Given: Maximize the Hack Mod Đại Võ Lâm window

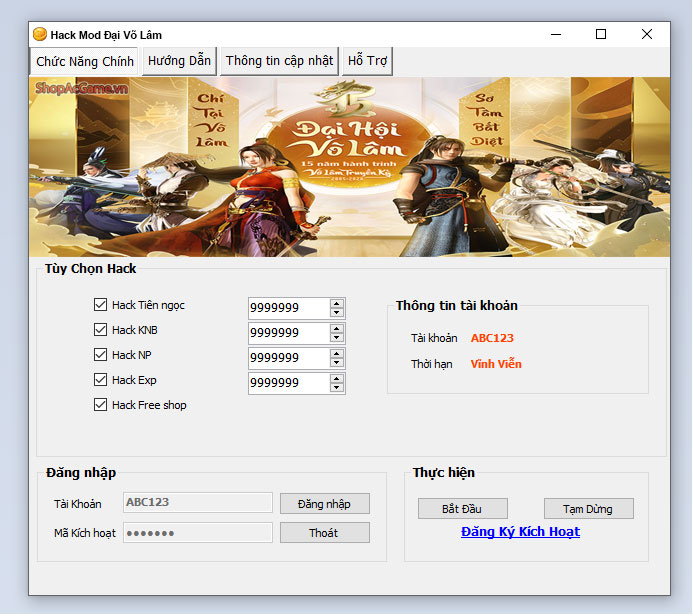Looking at the screenshot, I should click(601, 34).
